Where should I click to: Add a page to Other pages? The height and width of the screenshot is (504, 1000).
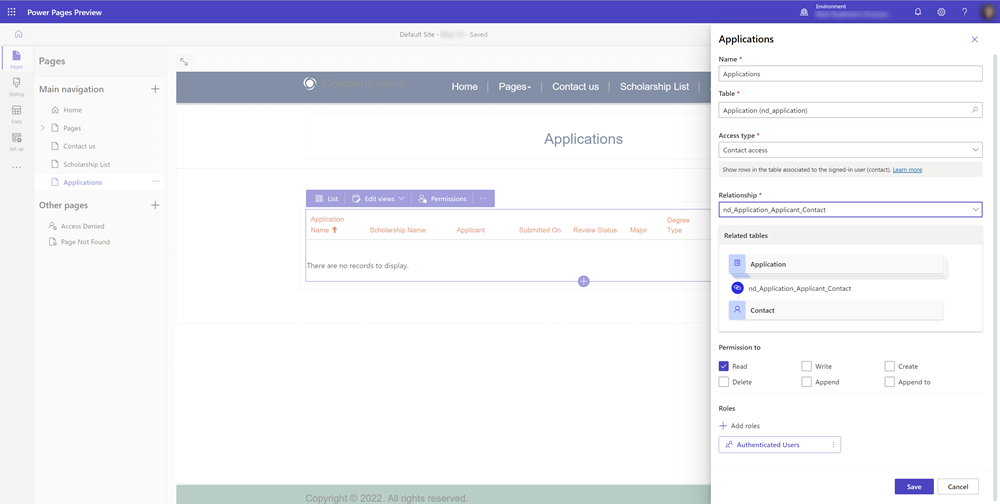[155, 205]
